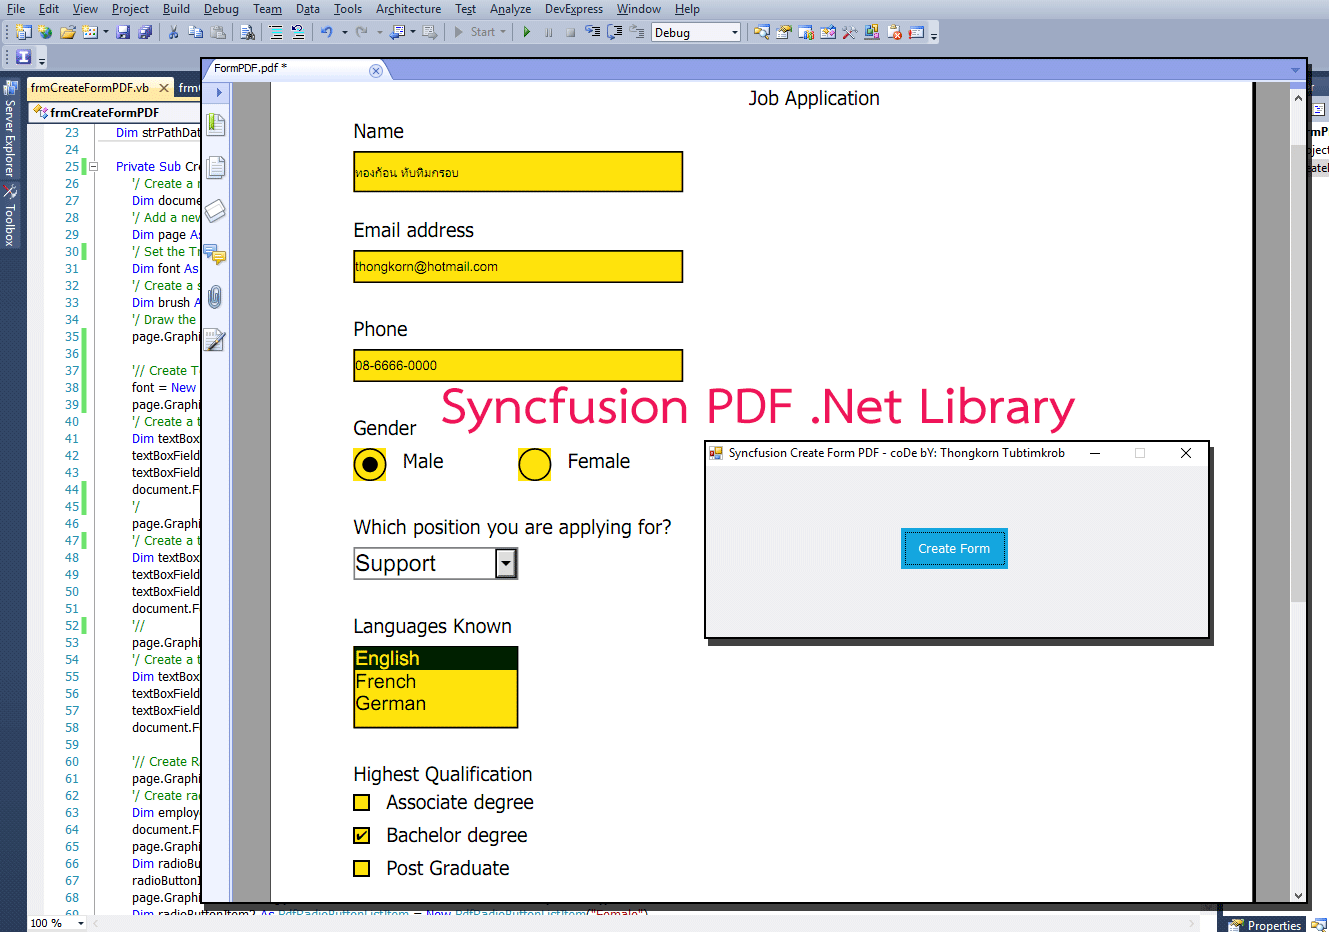Click the PDF viewer comments panel icon

215,254
